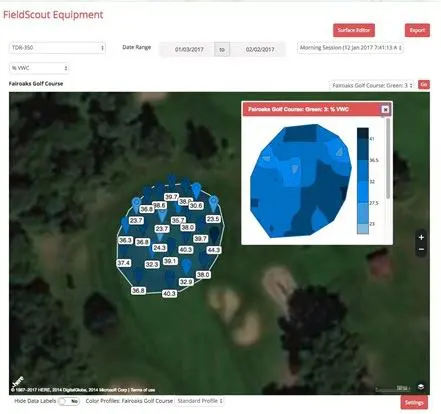The image size is (441, 414).
Task: Open the Terms of use link
Action: click(x=143, y=390)
